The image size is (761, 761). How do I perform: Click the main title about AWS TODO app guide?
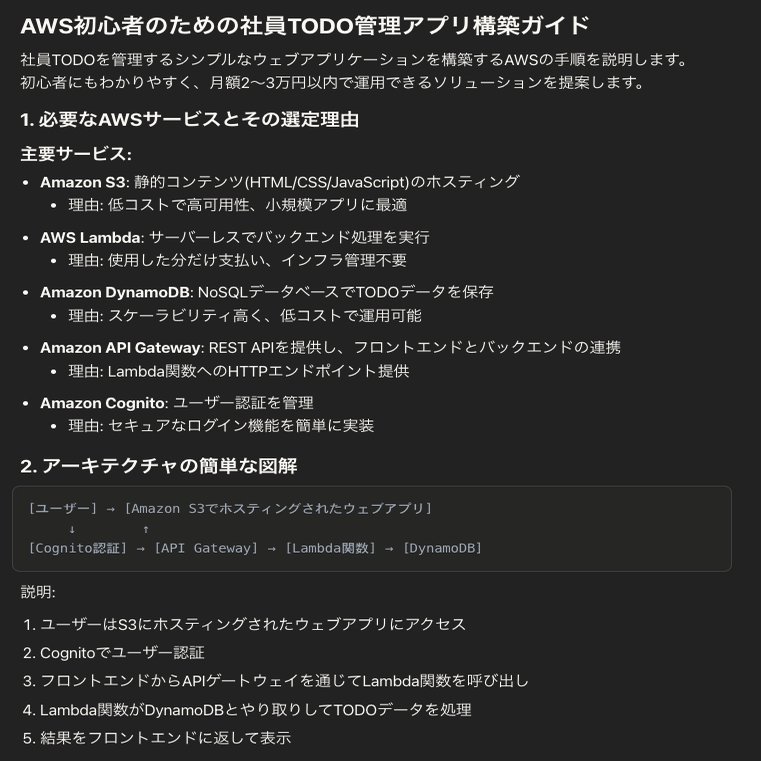pos(305,26)
